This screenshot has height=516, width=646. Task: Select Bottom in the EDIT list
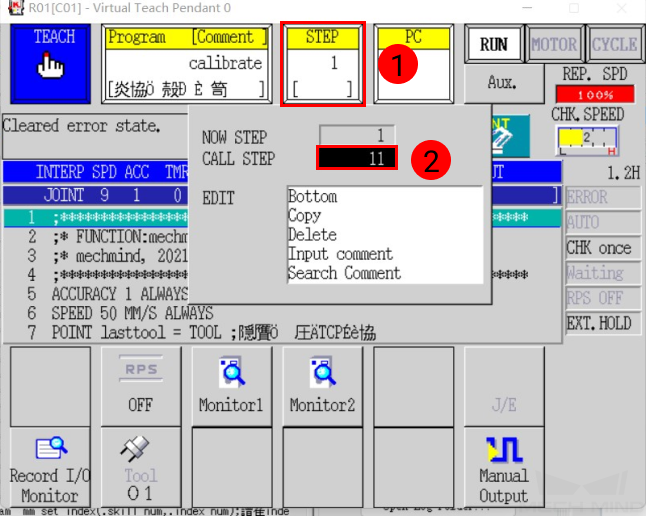click(312, 197)
